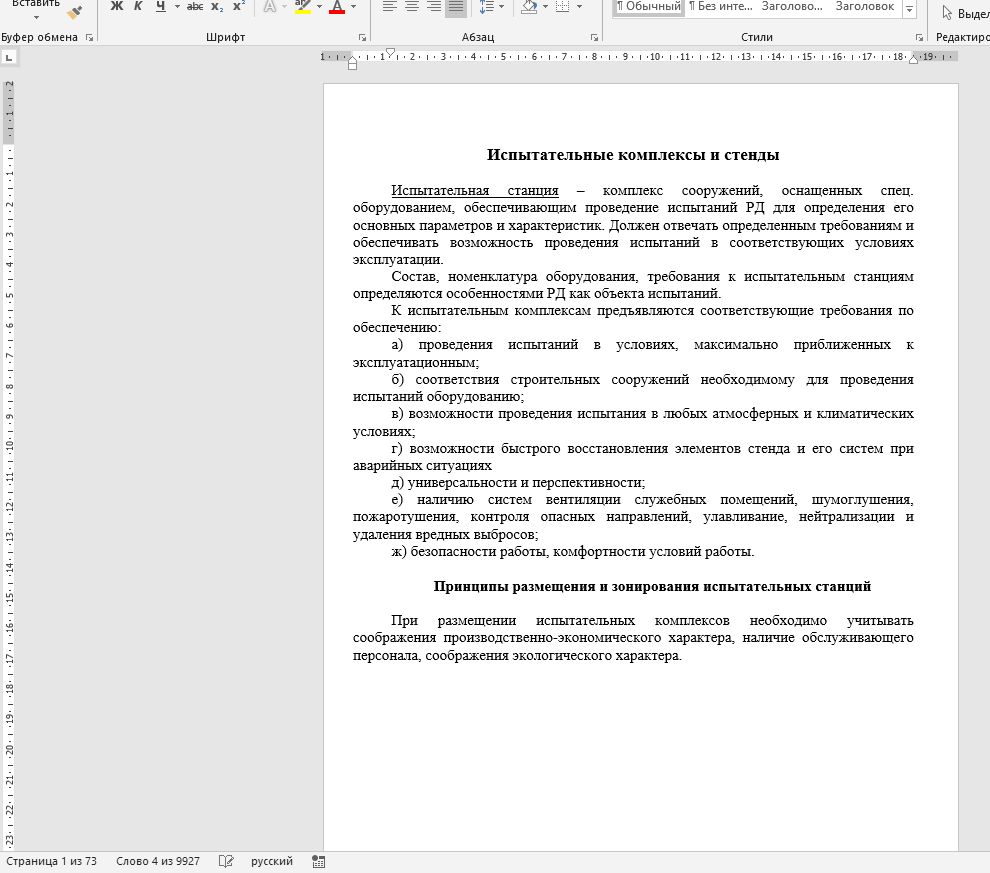990x873 pixels.
Task: Open the proofing book icon in status bar
Action: tap(227, 861)
